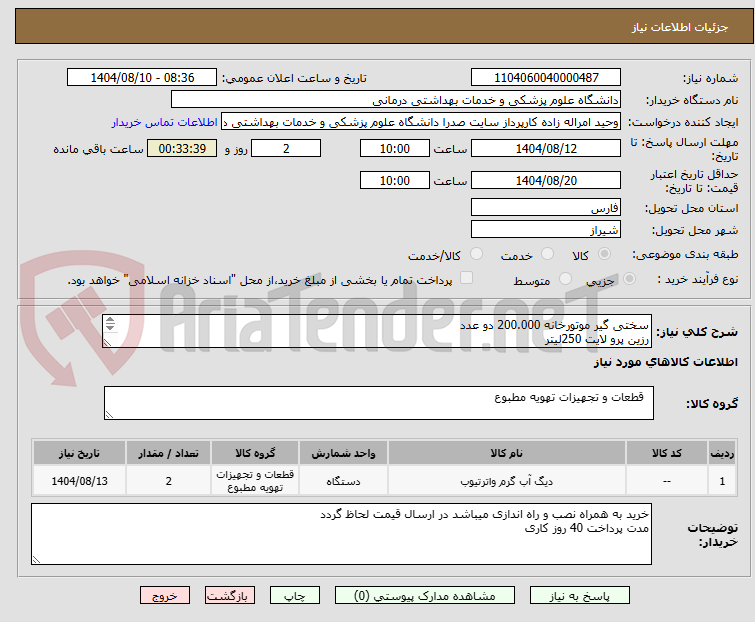This screenshot has width=755, height=622.
Task: Select the خدمت radio button
Action: pos(547,254)
